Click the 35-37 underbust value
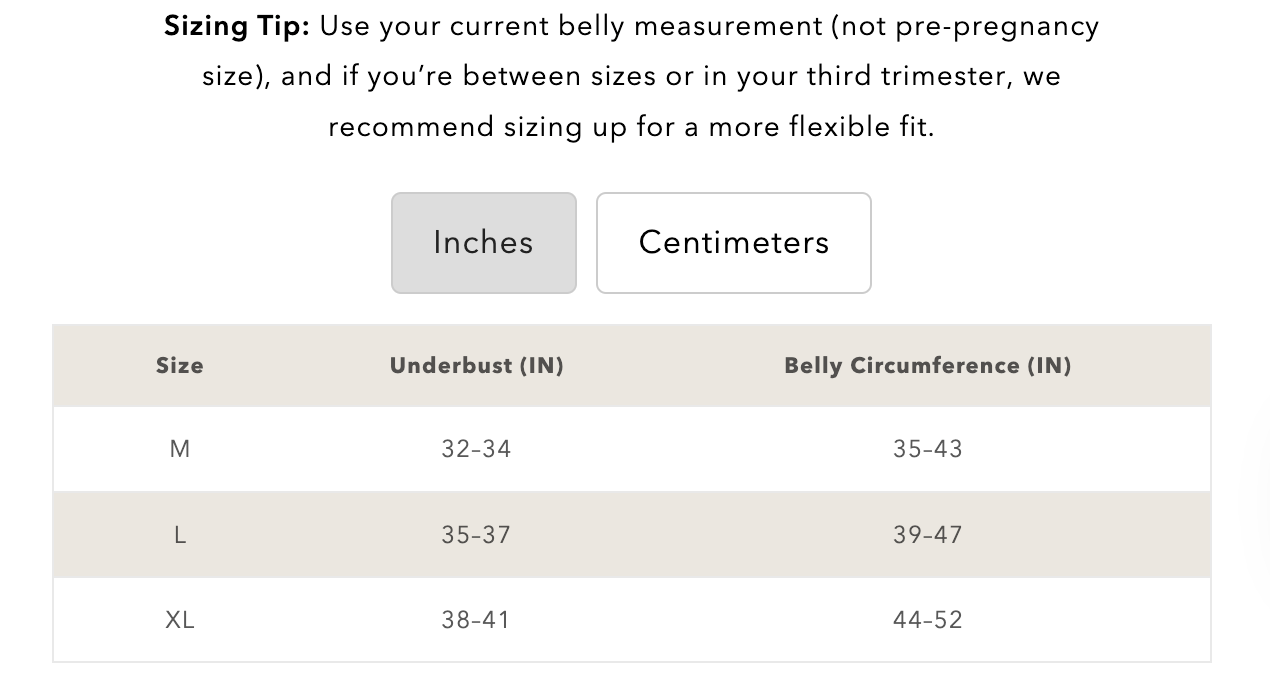The height and width of the screenshot is (700, 1270). pyautogui.click(x=477, y=535)
